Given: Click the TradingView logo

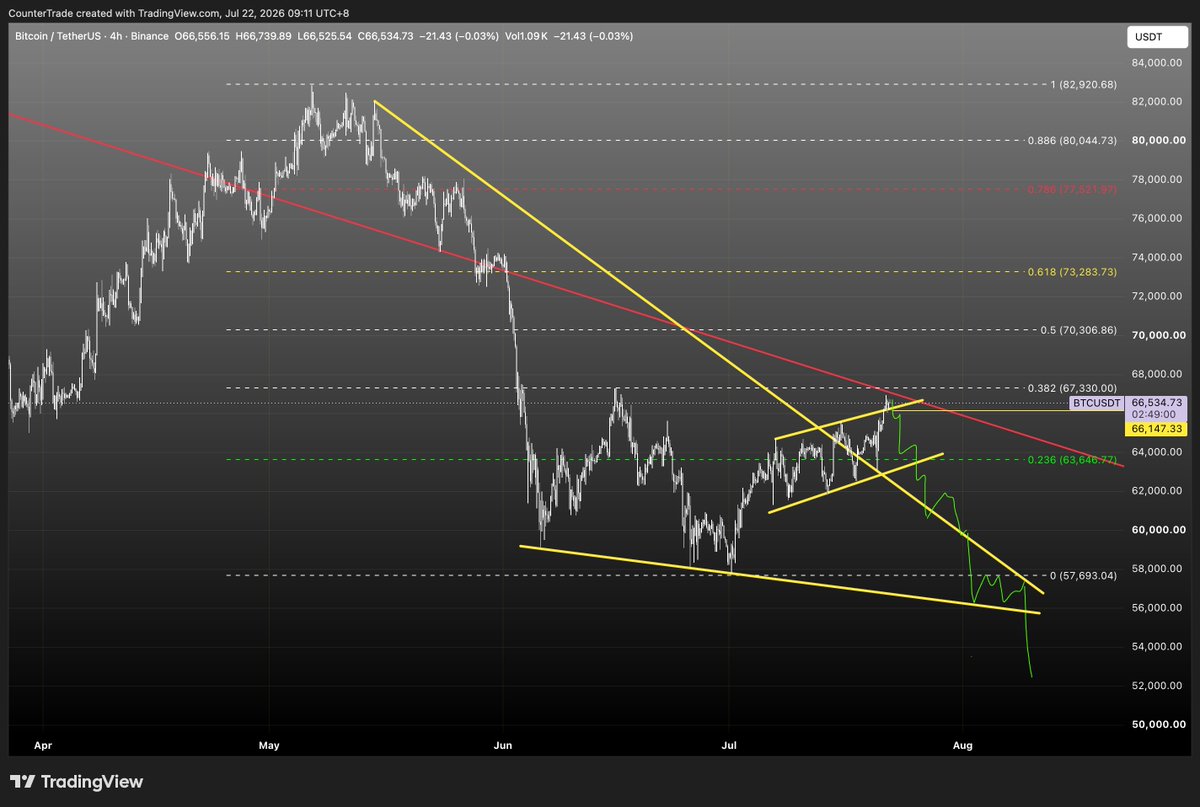Looking at the screenshot, I should pos(76,782).
